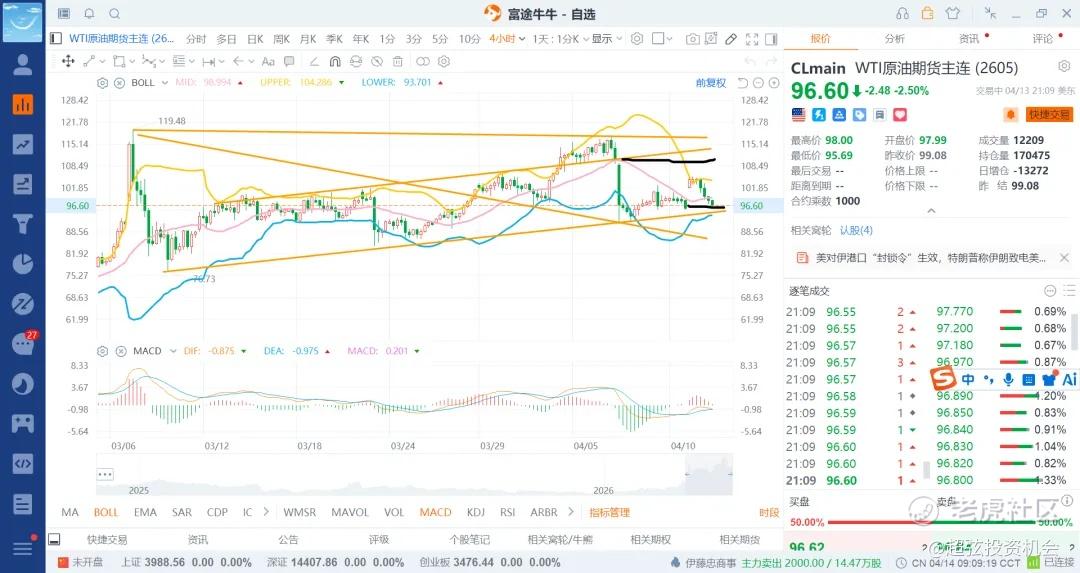Open the 公告 tab in the bottom panel
The width and height of the screenshot is (1080, 573).
[x=288, y=539]
